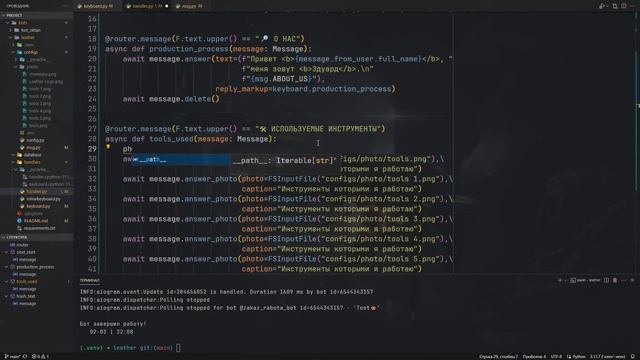
Task: Open the errors and warnings counter
Action: point(40,357)
